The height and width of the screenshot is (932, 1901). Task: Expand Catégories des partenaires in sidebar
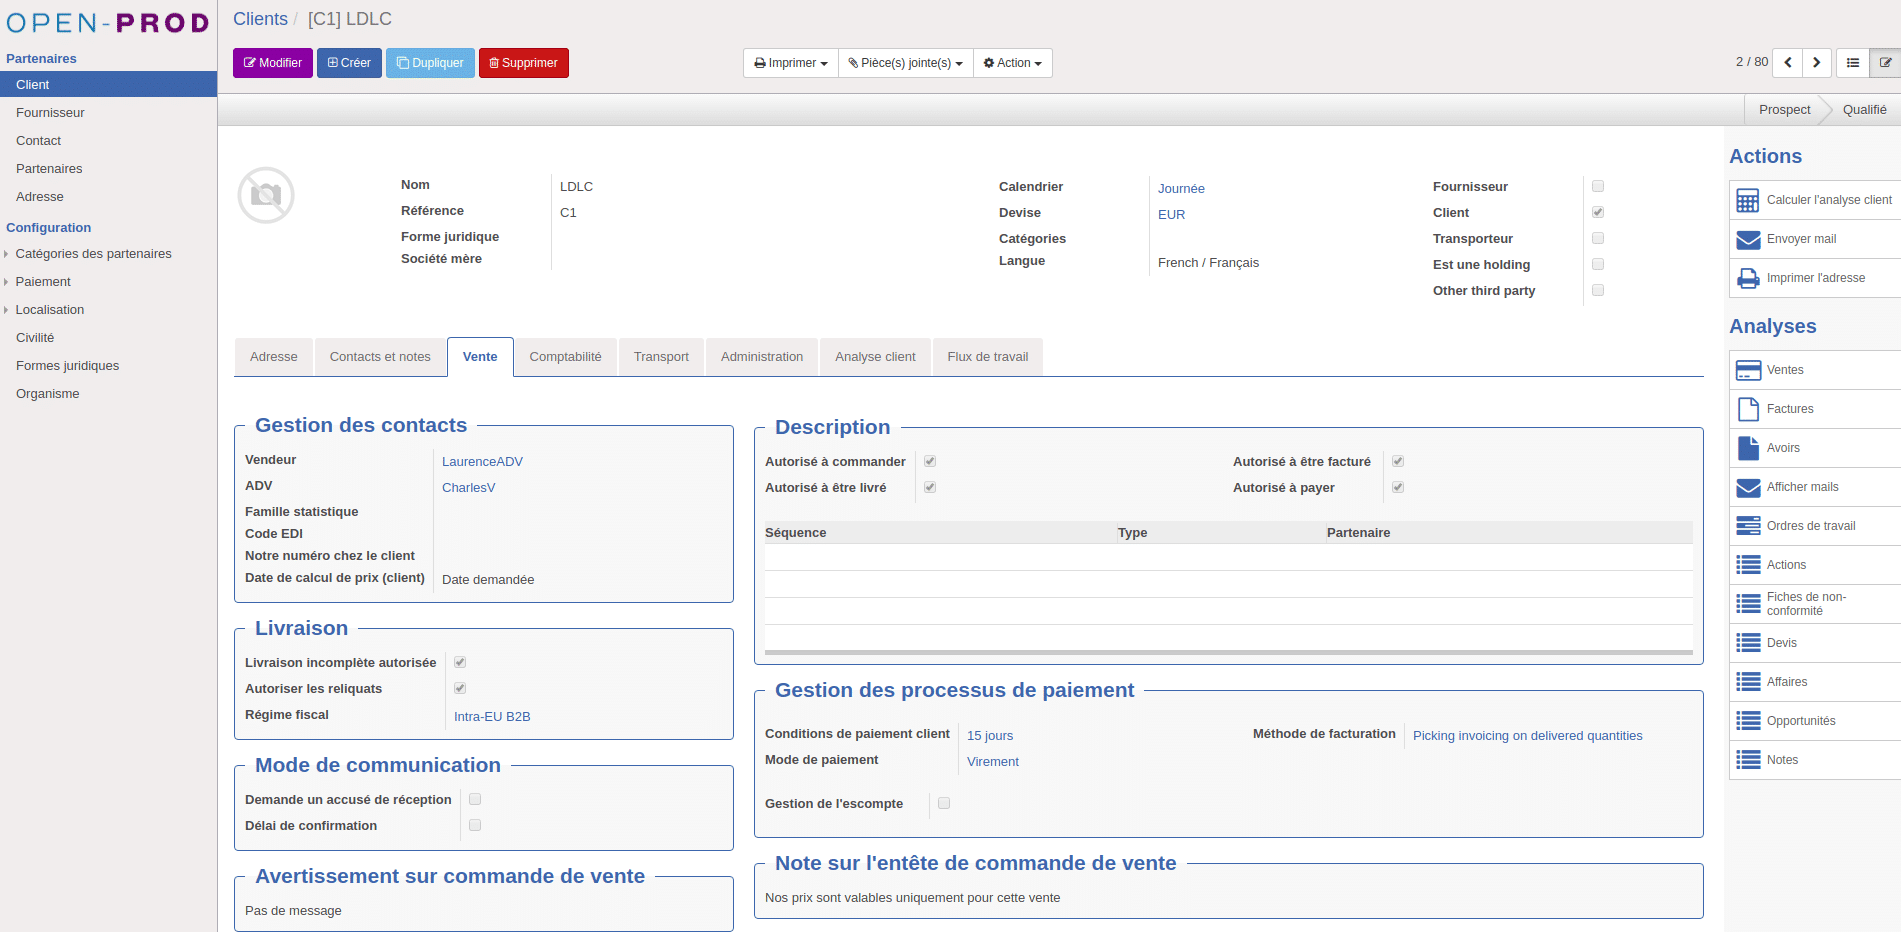click(x=93, y=254)
